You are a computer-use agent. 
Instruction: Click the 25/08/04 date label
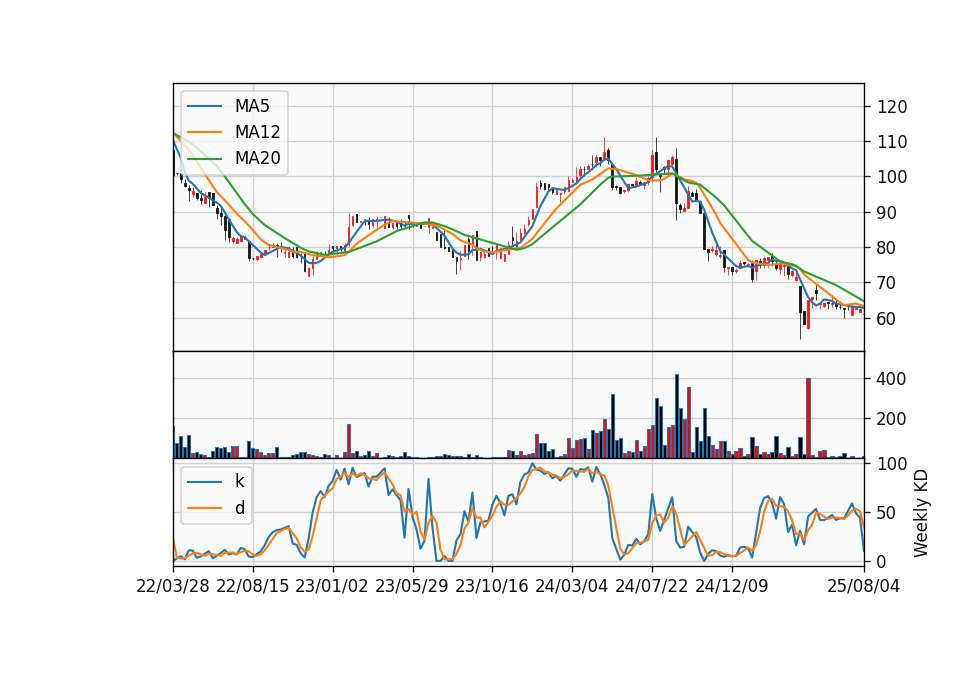pos(863,586)
